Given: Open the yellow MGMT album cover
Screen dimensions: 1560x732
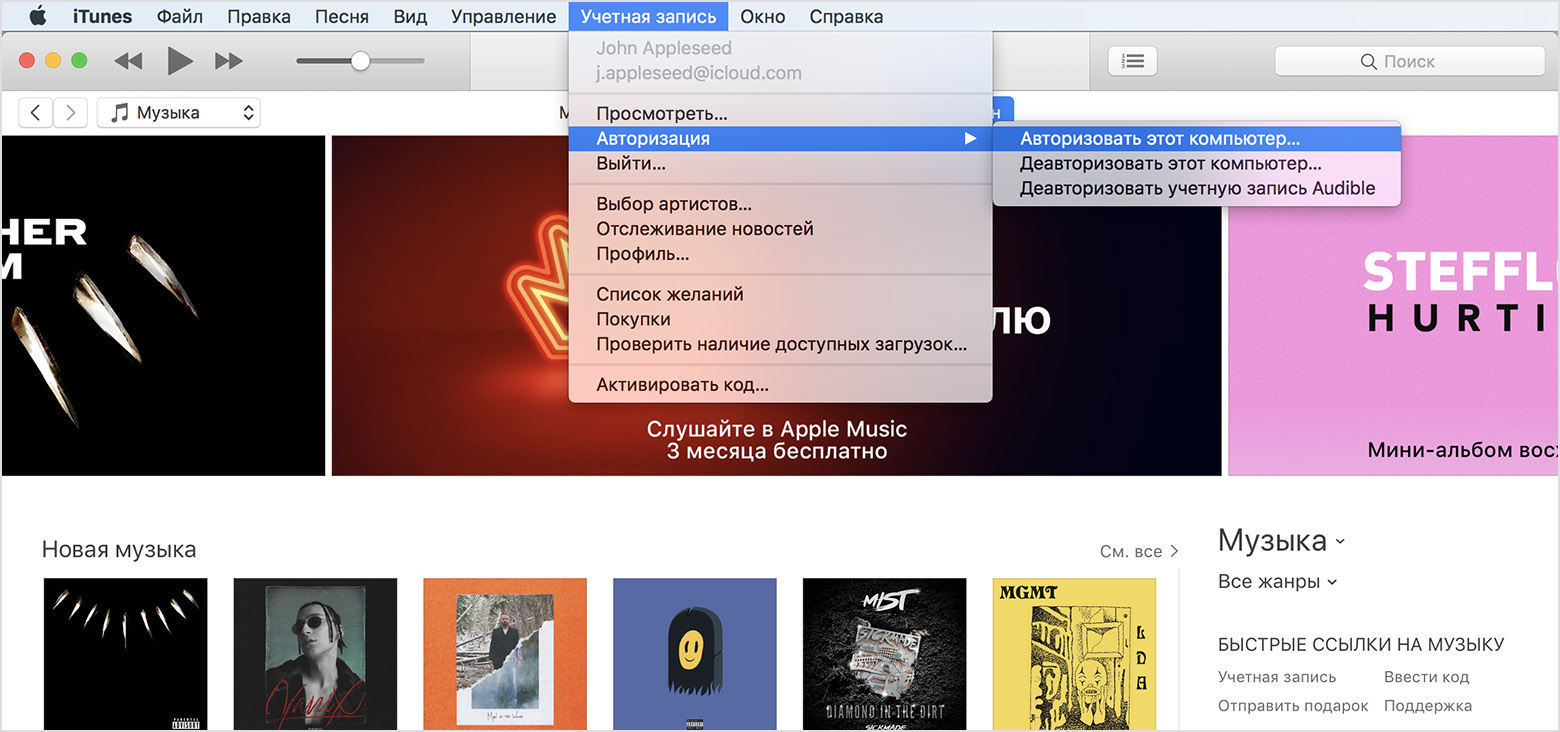Looking at the screenshot, I should click(x=1074, y=654).
